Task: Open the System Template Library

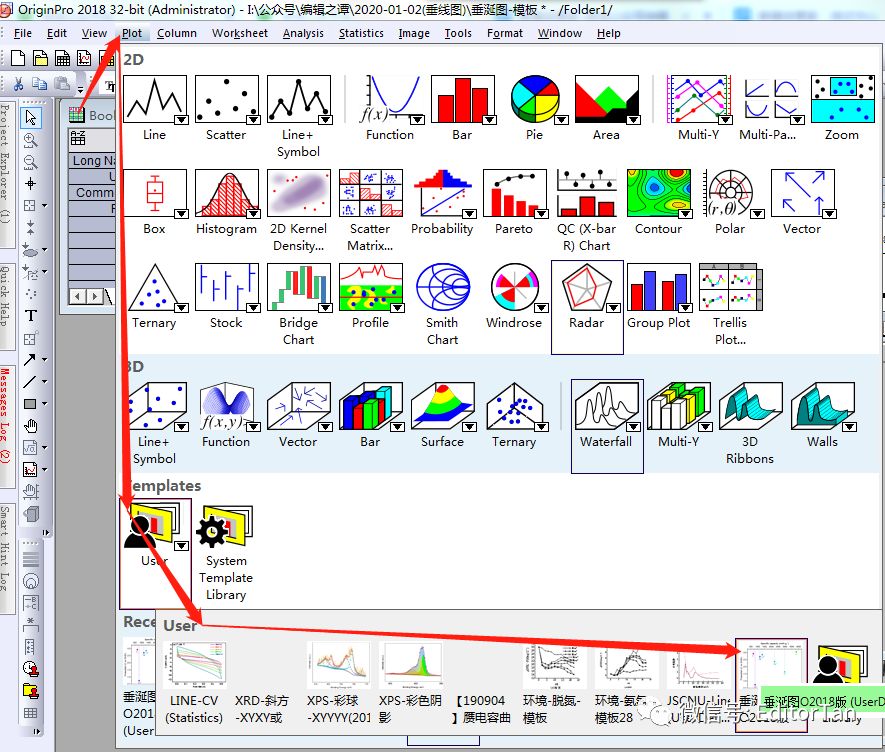Action: tap(226, 526)
